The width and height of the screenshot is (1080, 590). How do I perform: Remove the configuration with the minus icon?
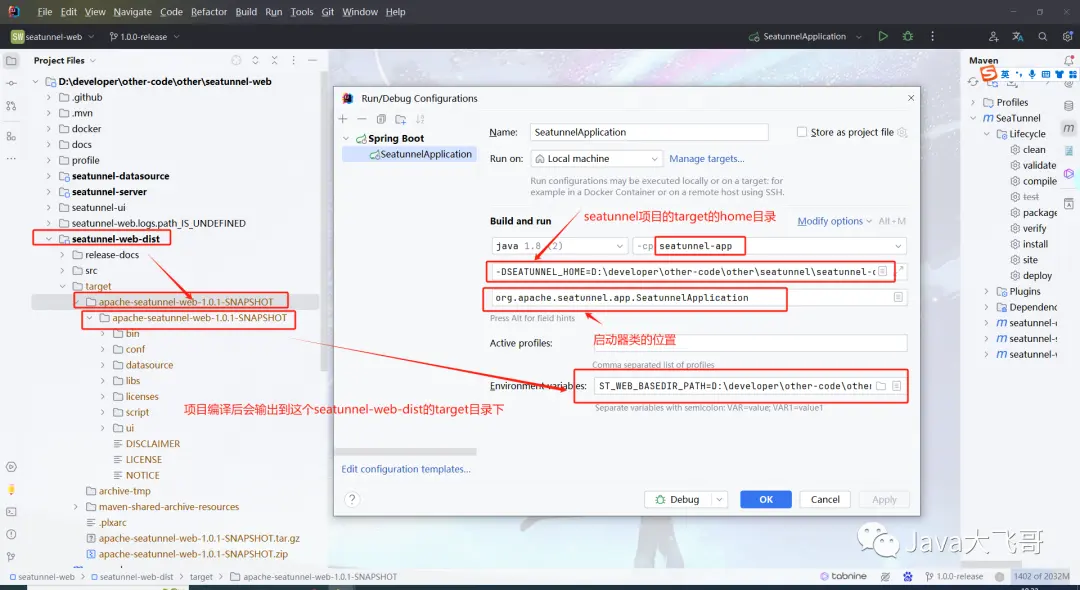[362, 119]
